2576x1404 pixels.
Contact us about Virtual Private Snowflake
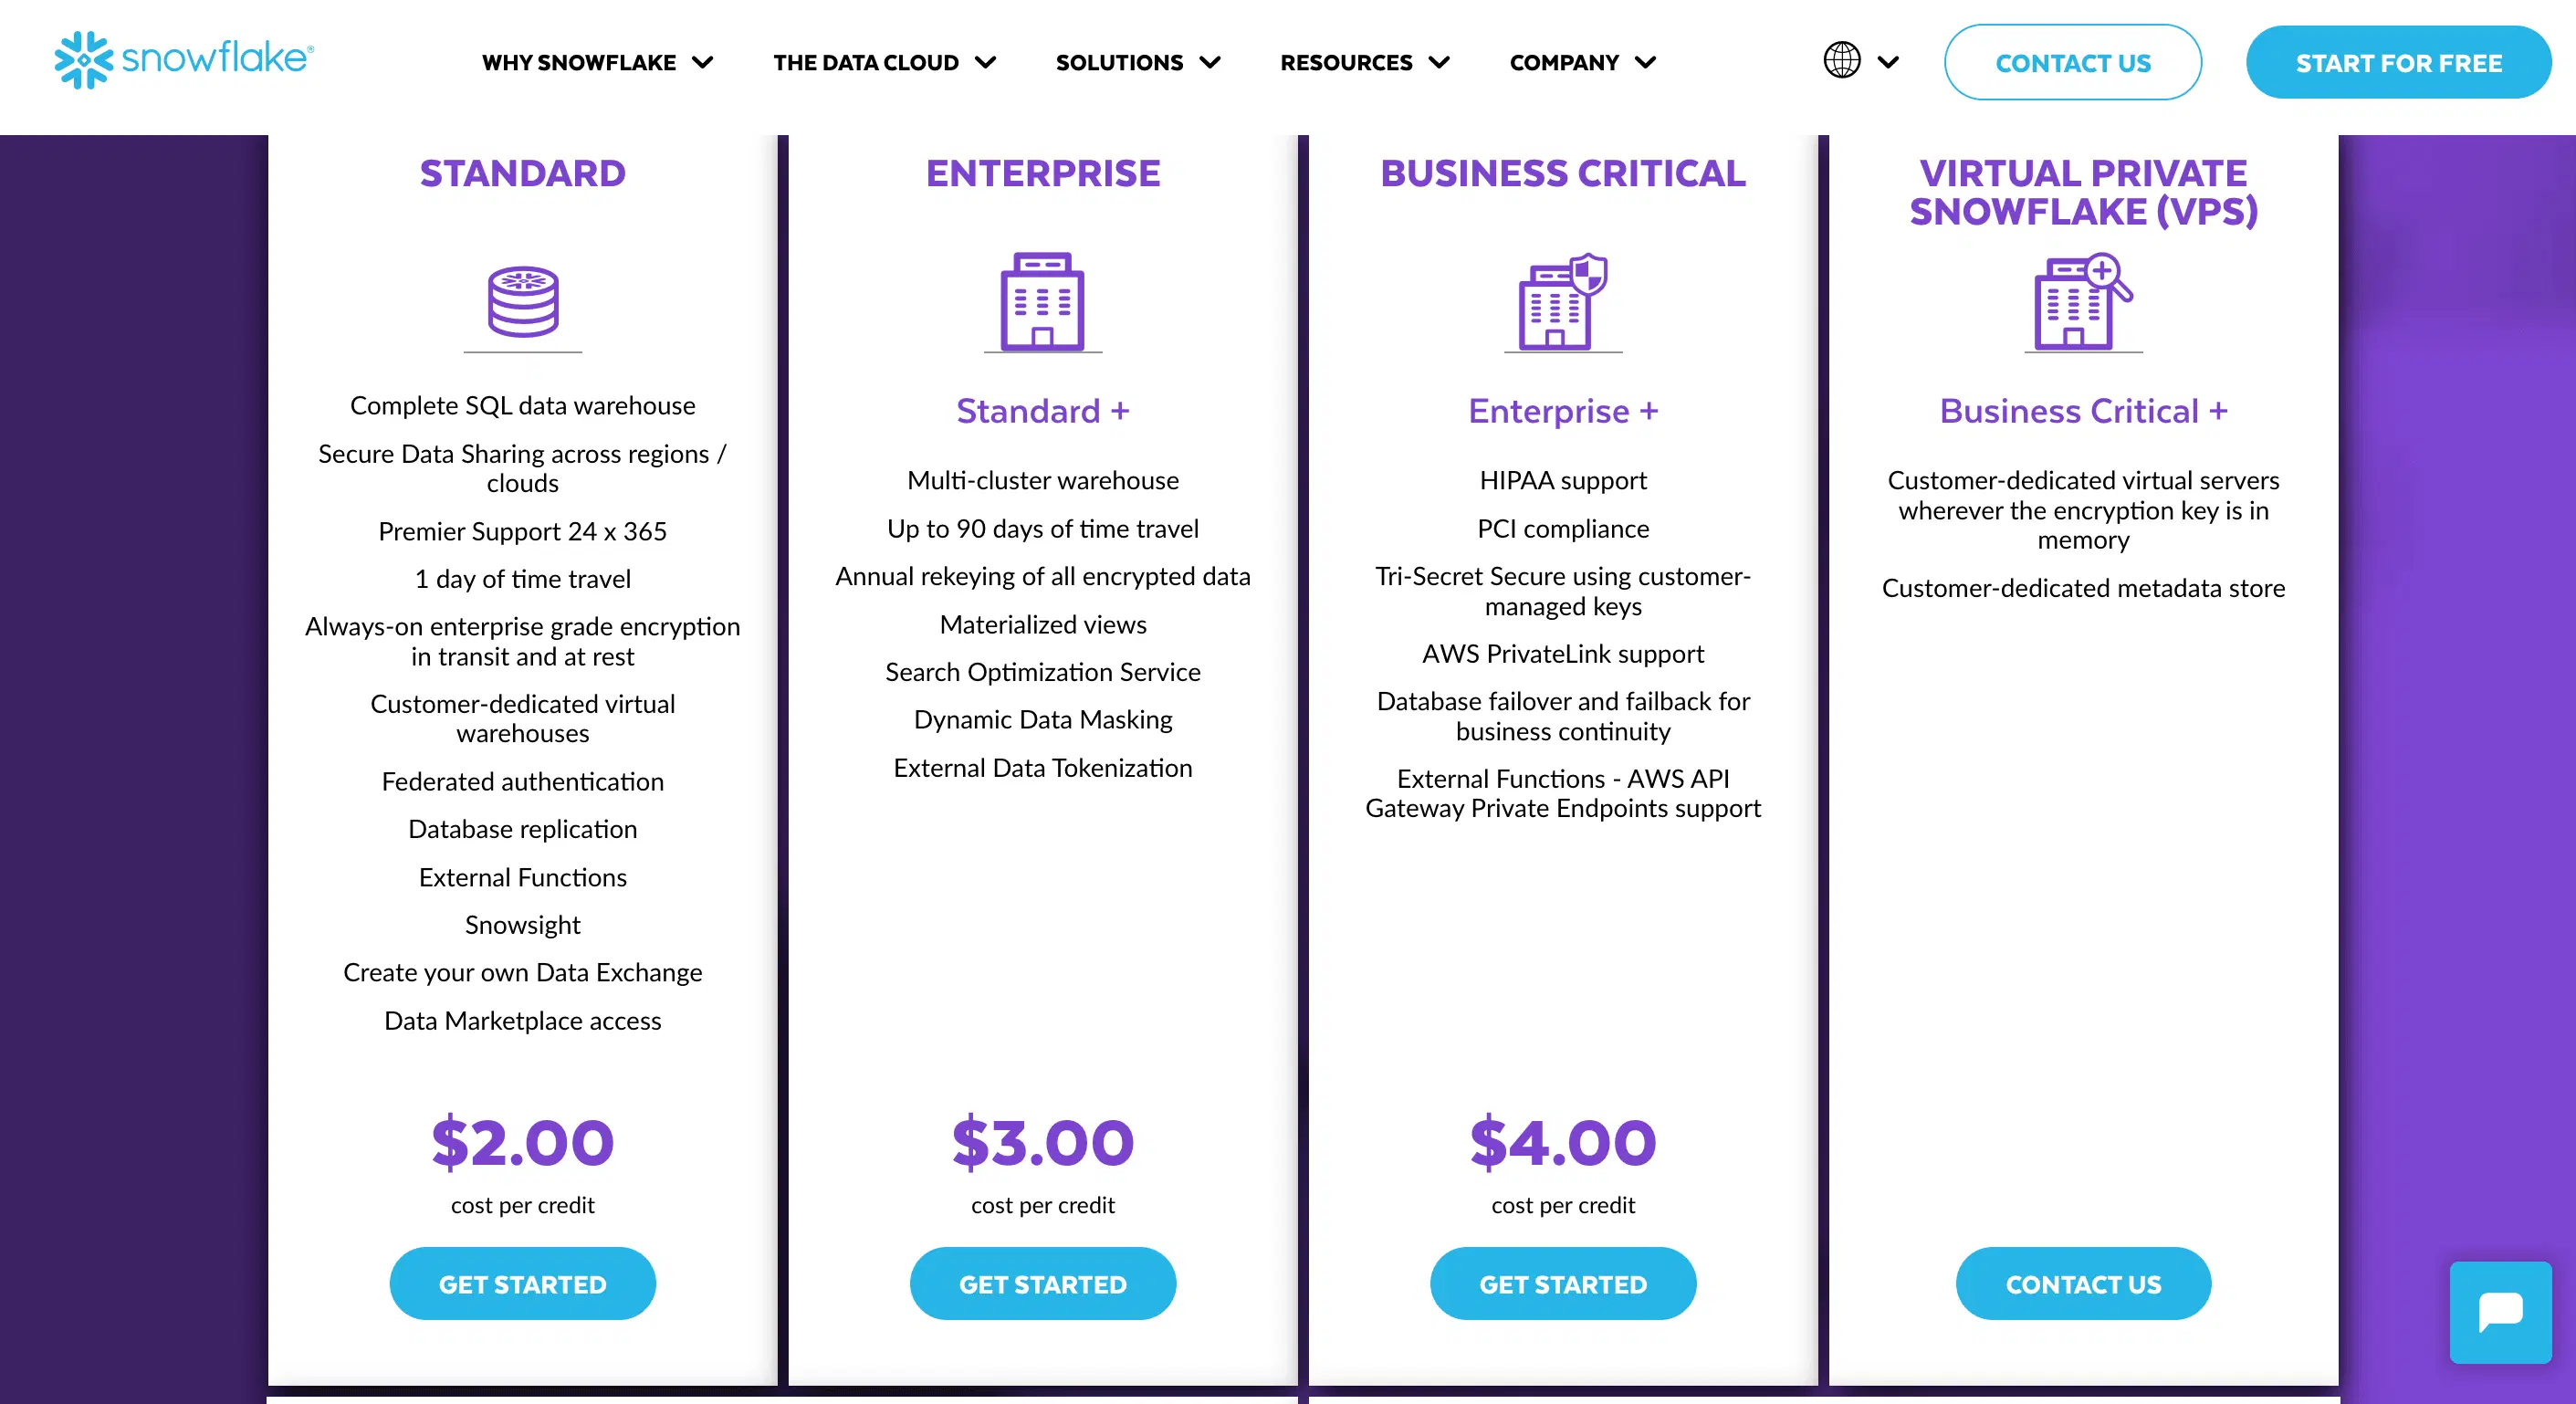pyautogui.click(x=2082, y=1283)
